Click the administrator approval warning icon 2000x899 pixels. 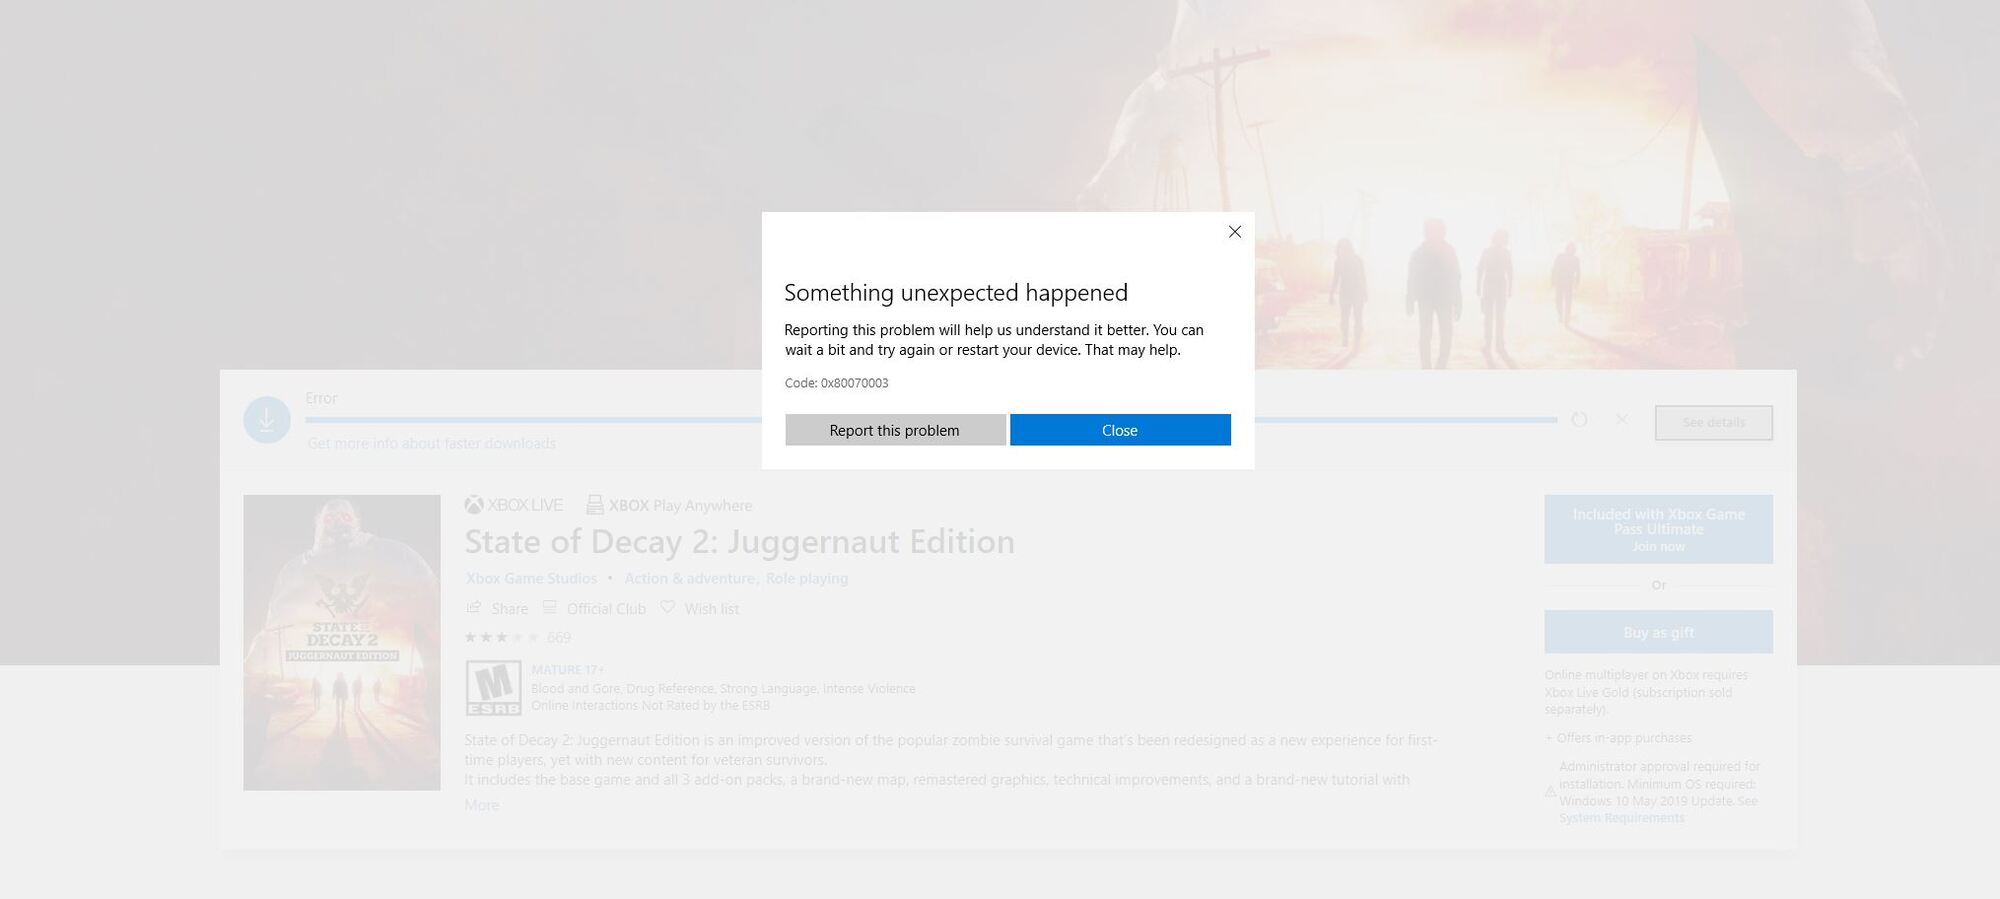1550,791
